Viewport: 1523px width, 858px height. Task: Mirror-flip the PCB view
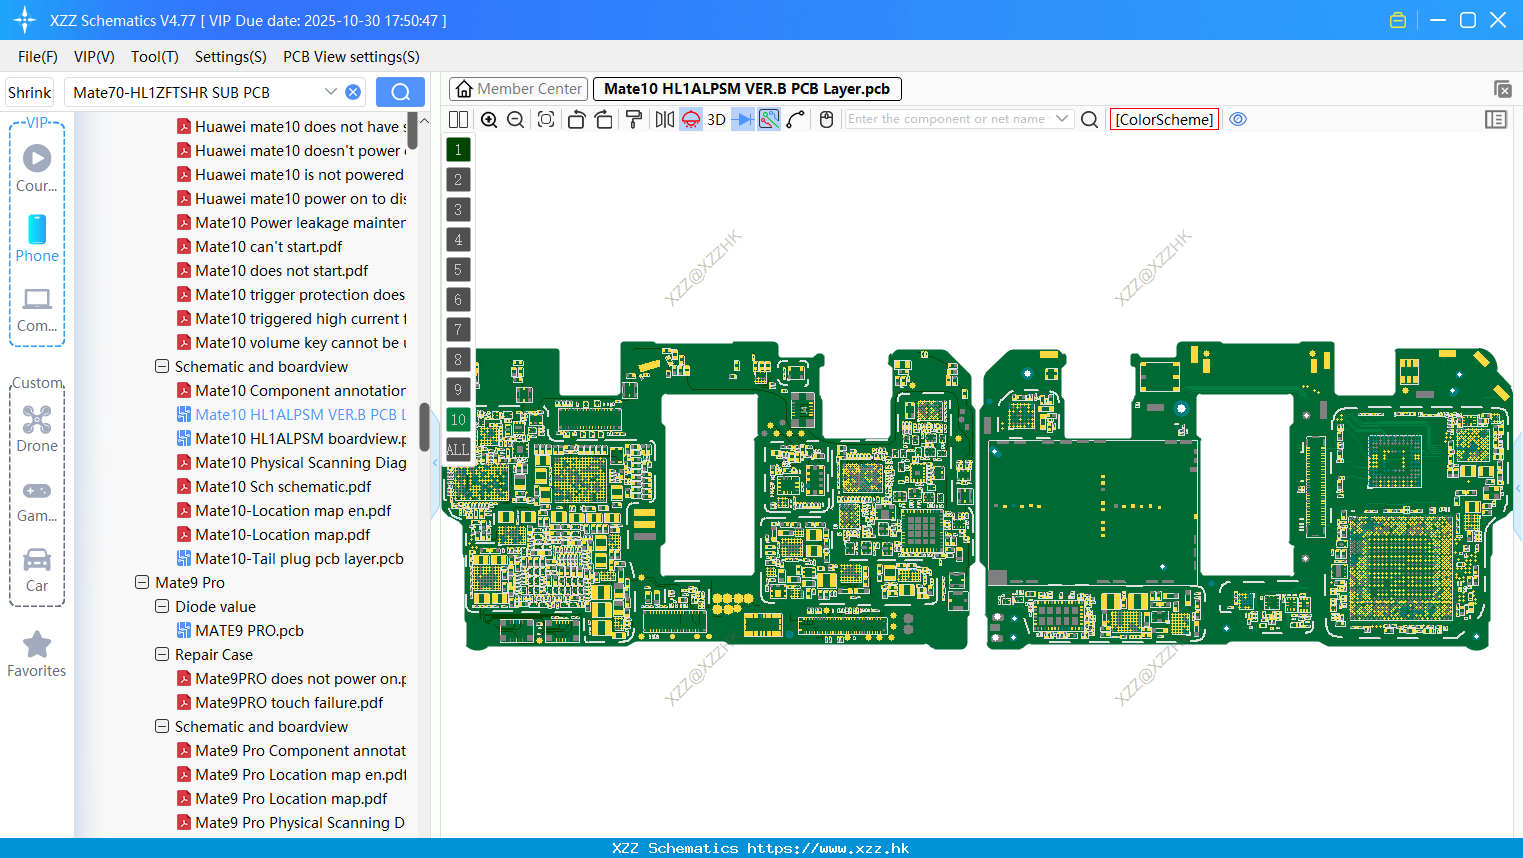(665, 119)
